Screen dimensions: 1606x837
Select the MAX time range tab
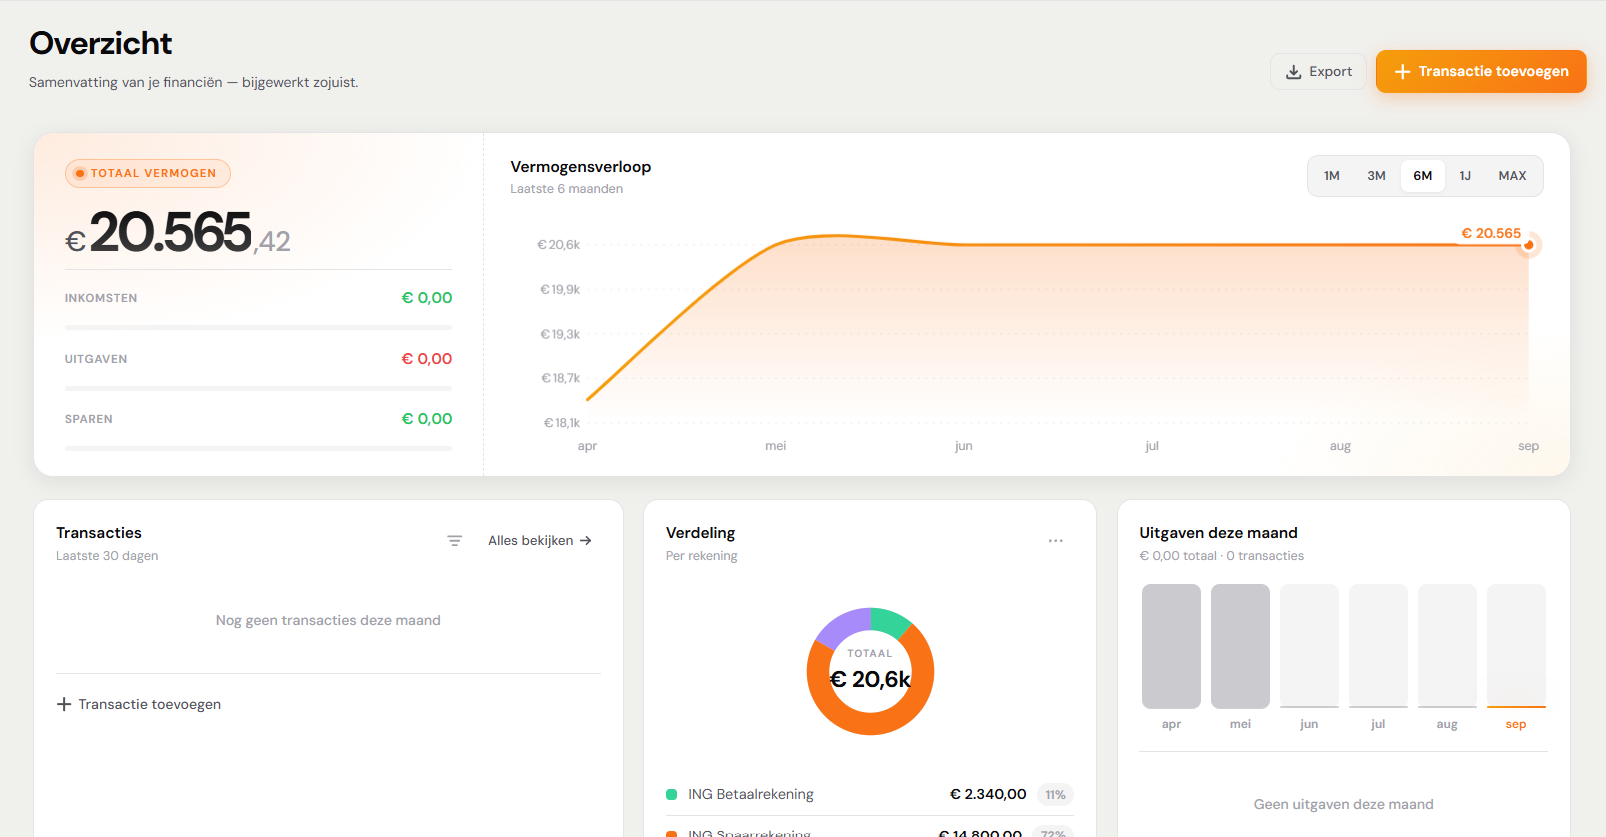coord(1512,176)
